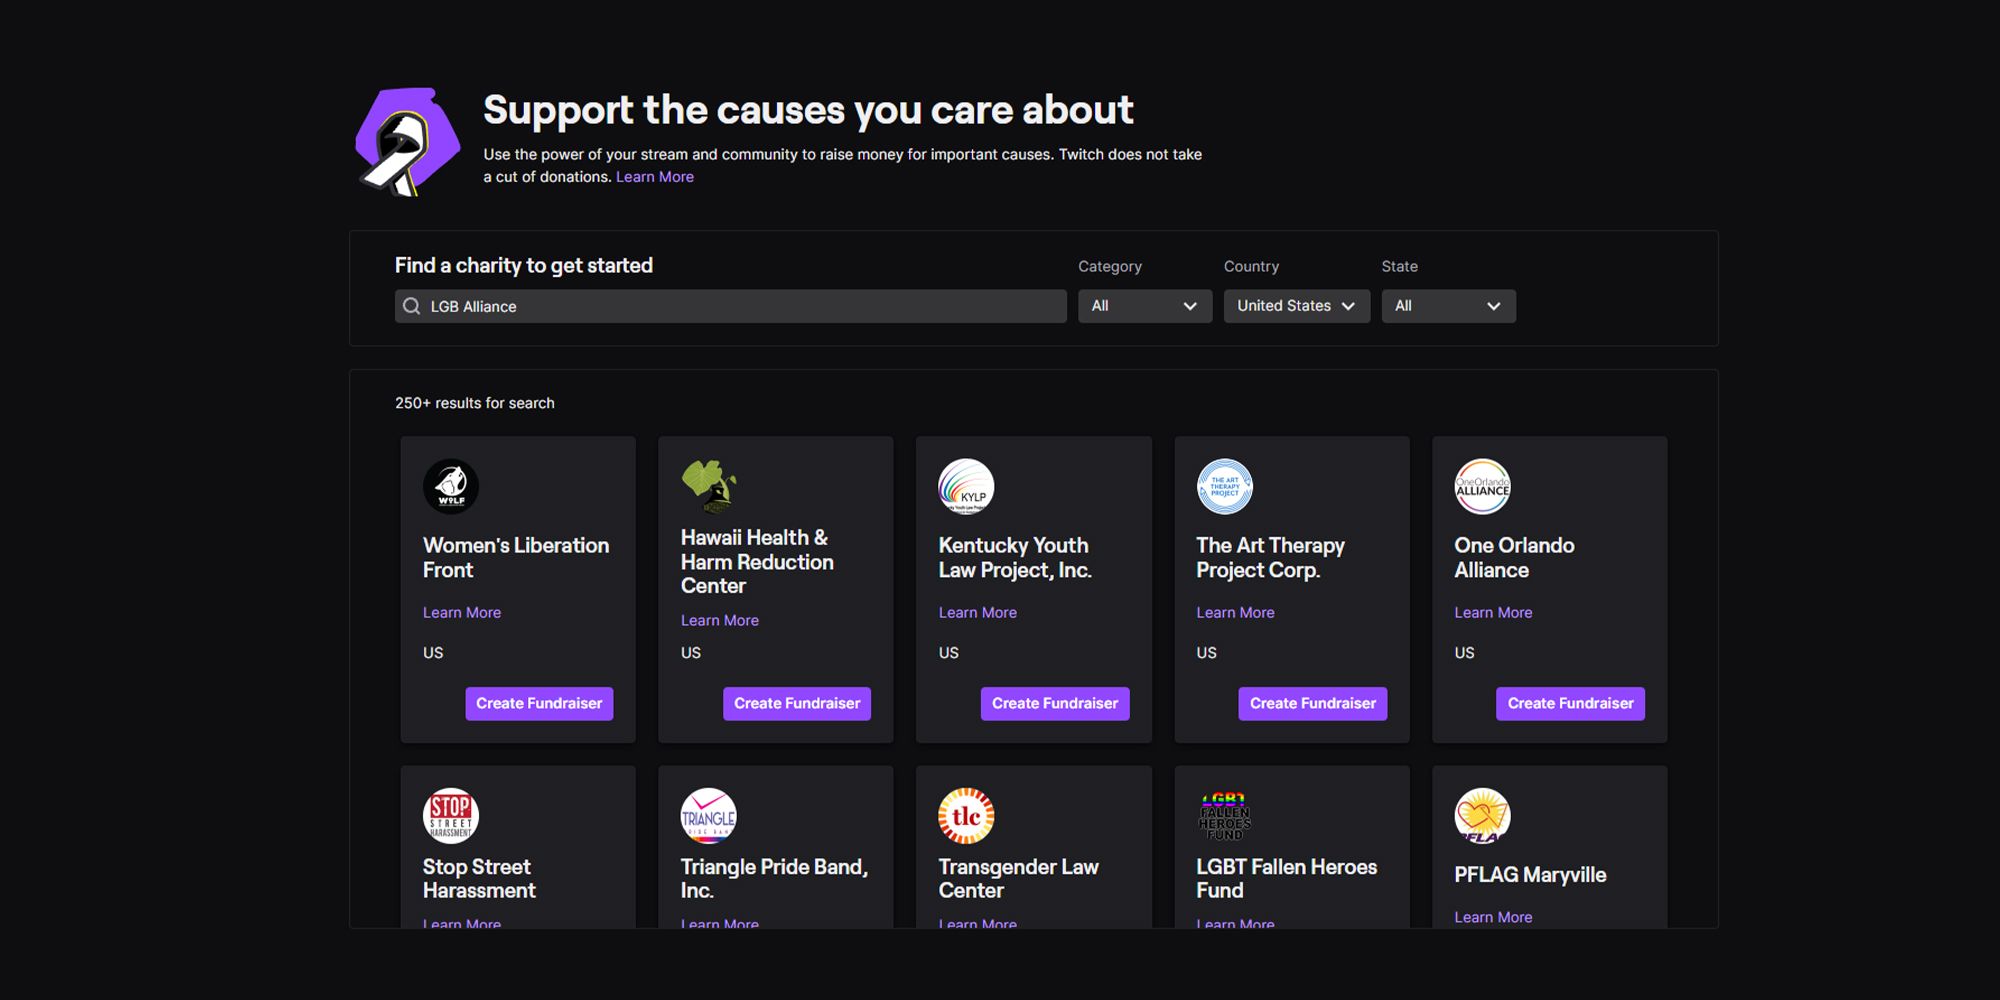Create Fundraiser for Women's Liberation Front
Screen dimensions: 2000x1000
(539, 703)
